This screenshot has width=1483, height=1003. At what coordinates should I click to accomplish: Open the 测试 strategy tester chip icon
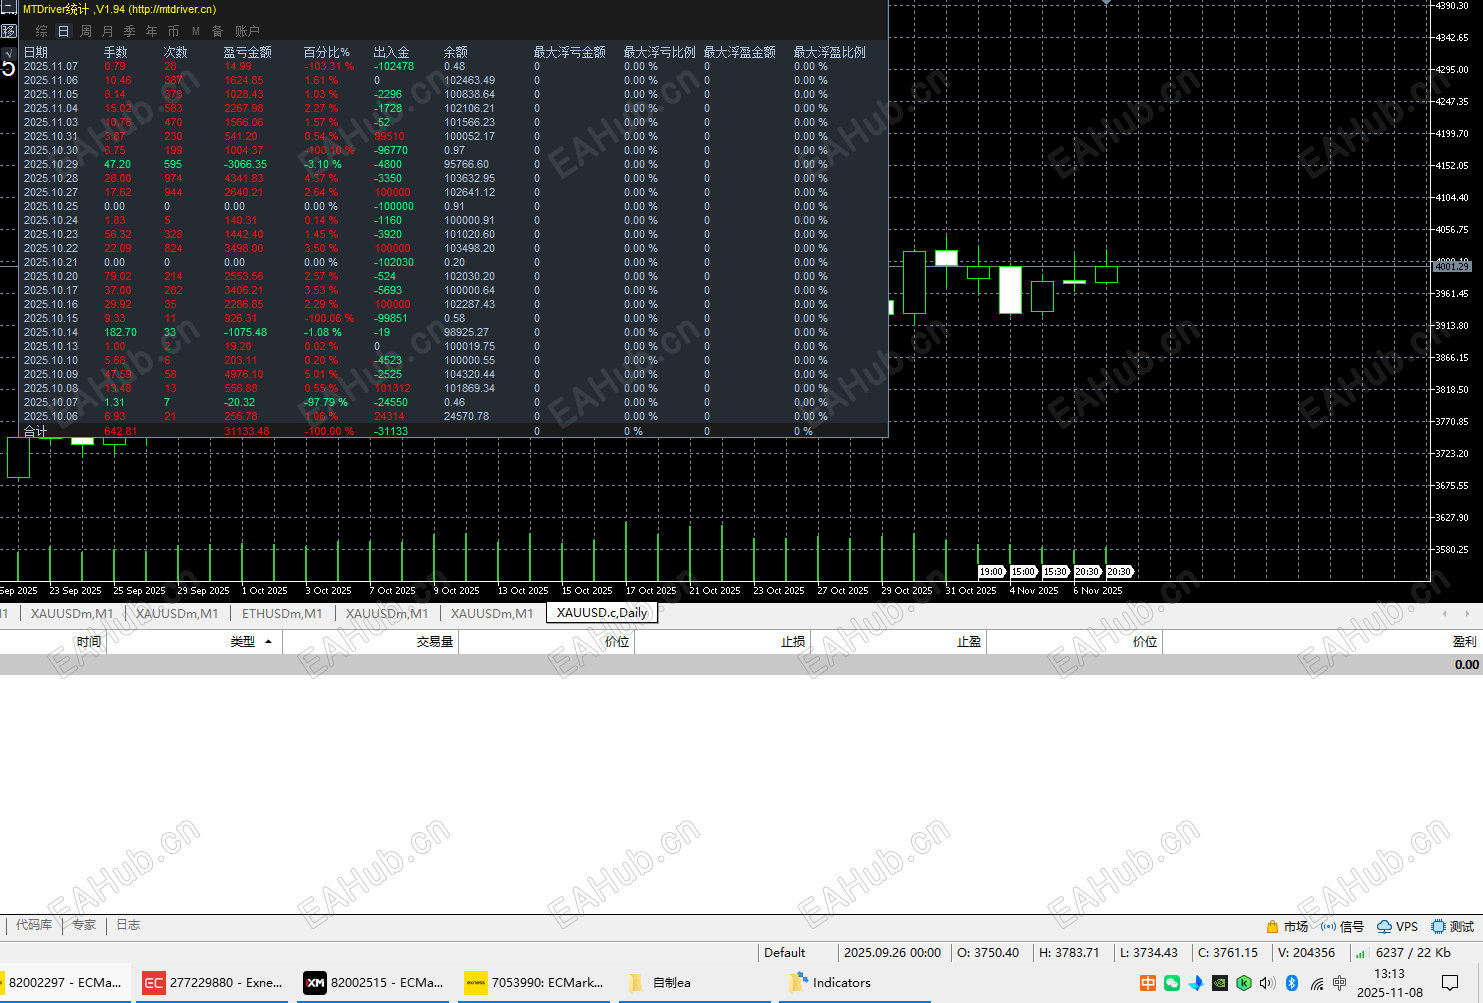tap(1438, 927)
